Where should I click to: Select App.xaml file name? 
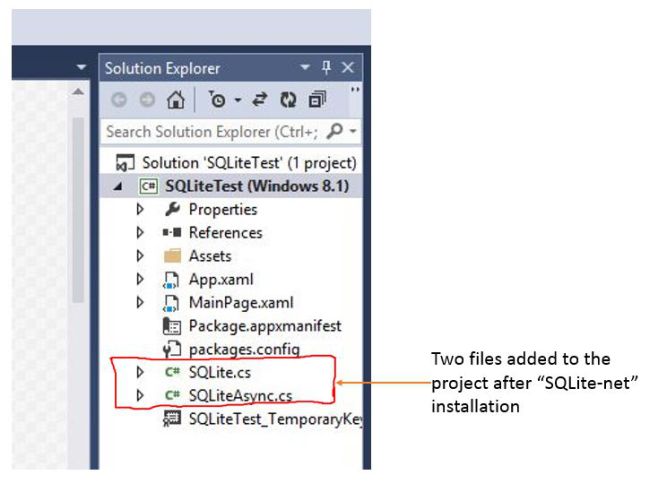[221, 280]
